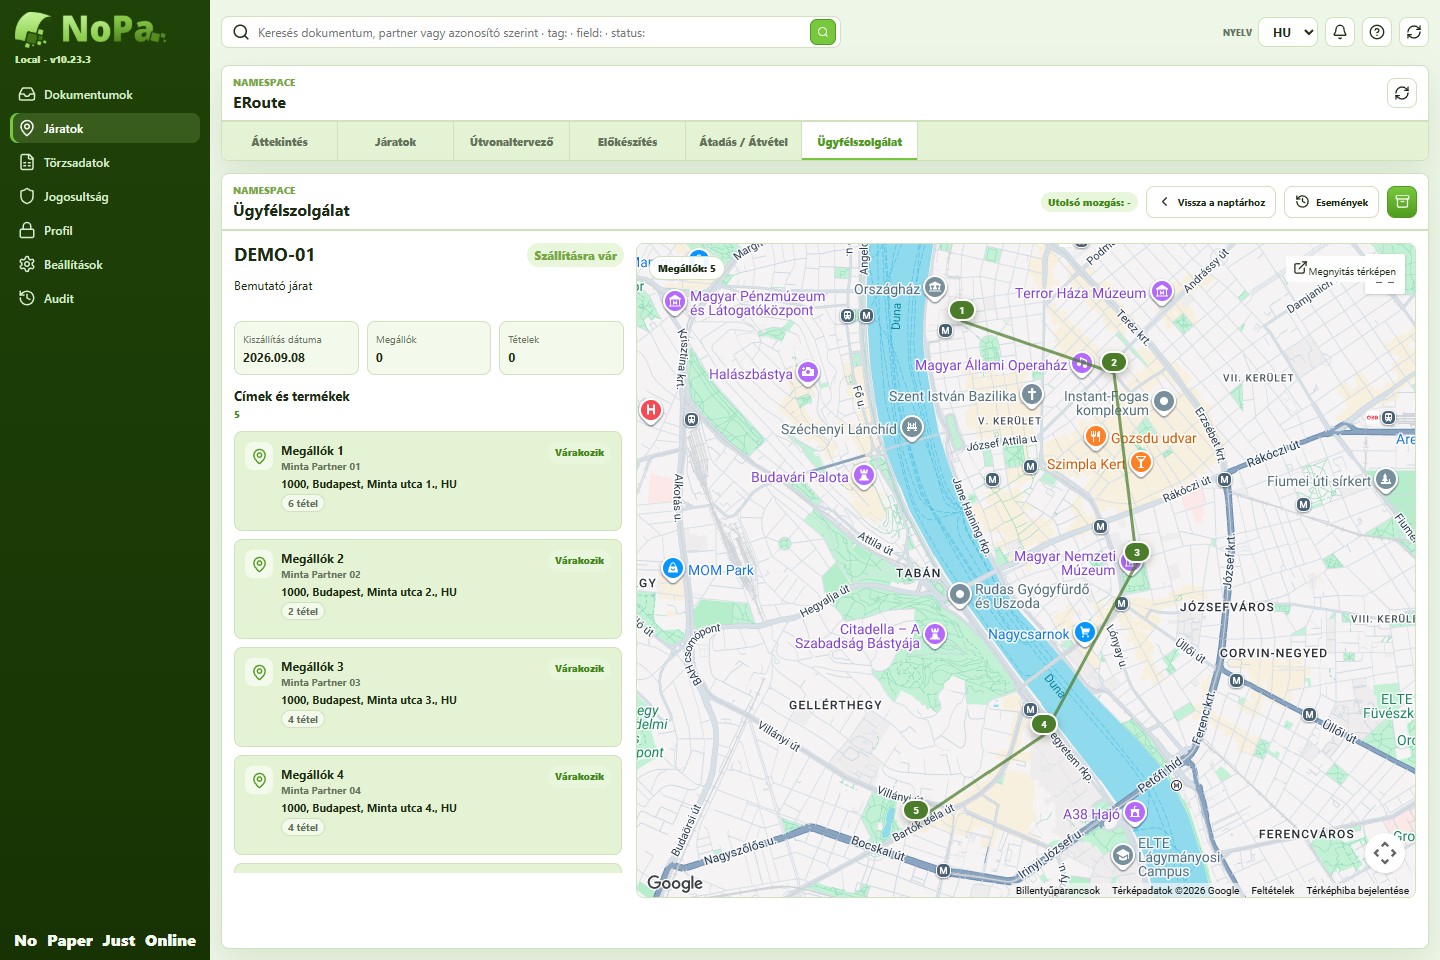Open the Események button
This screenshot has width=1440, height=960.
click(x=1332, y=202)
